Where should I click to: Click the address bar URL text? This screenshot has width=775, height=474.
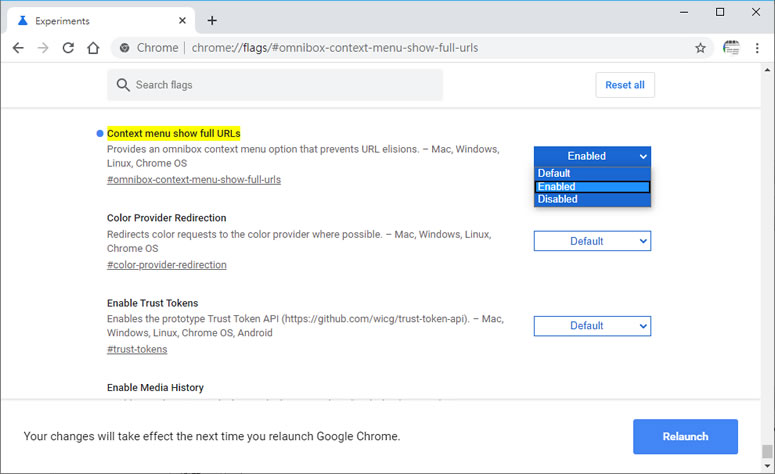click(335, 48)
